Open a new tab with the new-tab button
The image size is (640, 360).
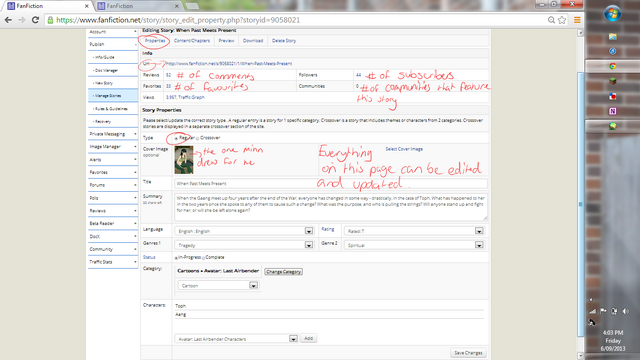(x=192, y=6)
